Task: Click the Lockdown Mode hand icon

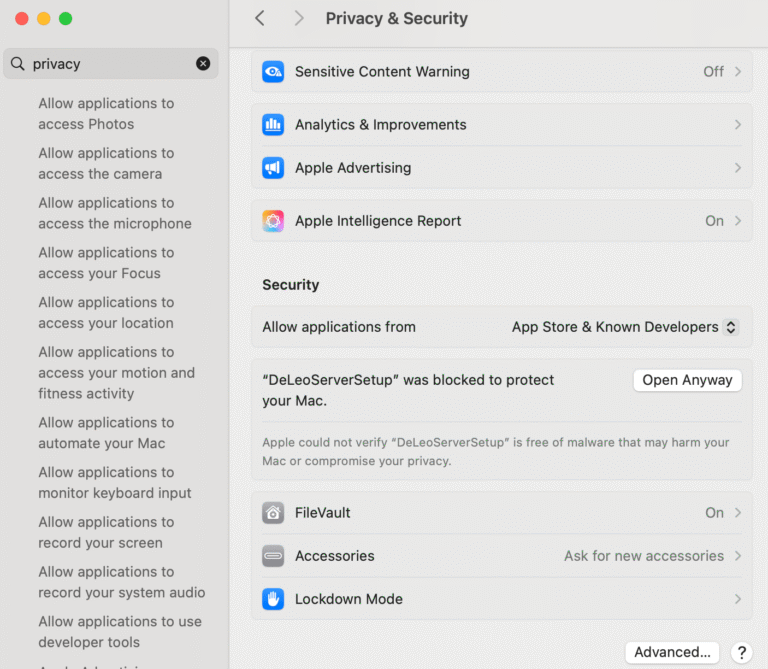Action: (273, 599)
